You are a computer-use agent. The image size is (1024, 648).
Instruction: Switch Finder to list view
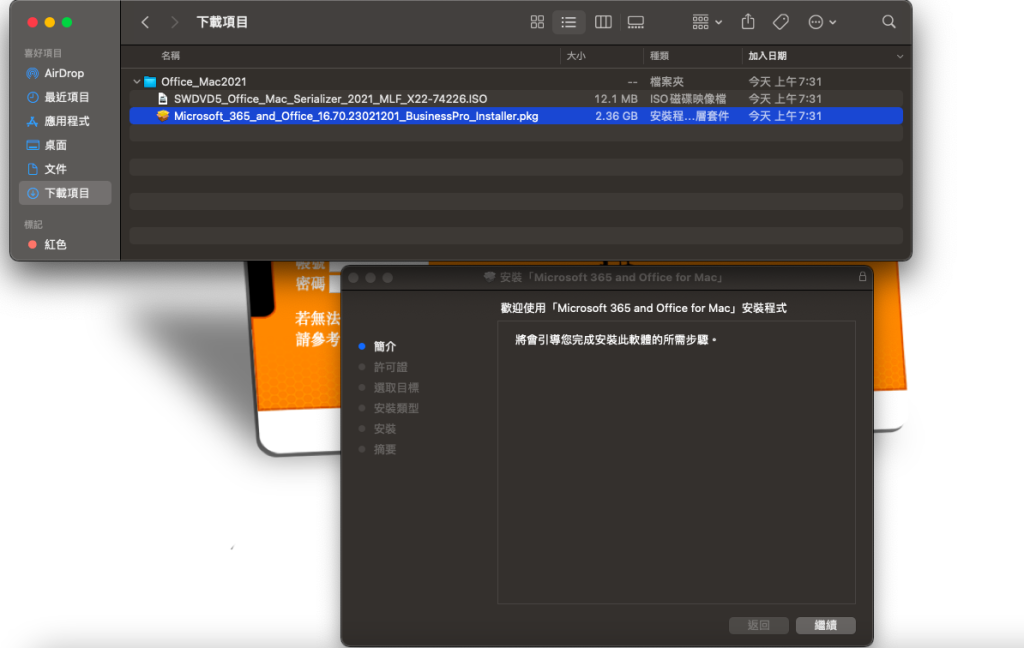[569, 22]
